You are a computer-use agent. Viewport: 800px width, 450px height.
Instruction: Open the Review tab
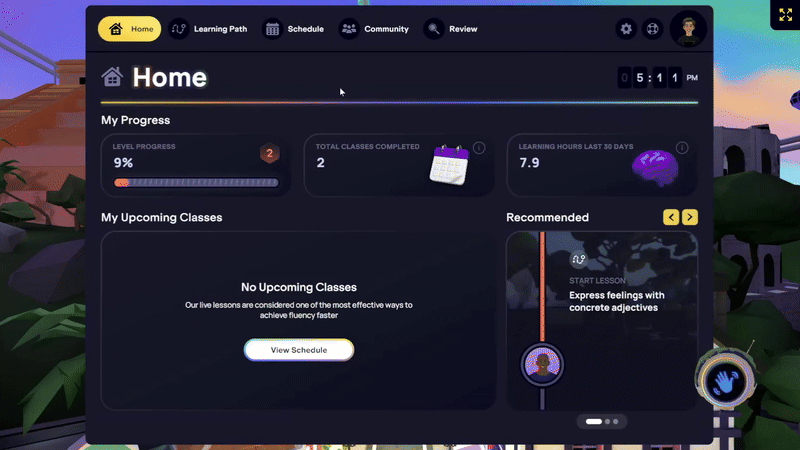(451, 29)
